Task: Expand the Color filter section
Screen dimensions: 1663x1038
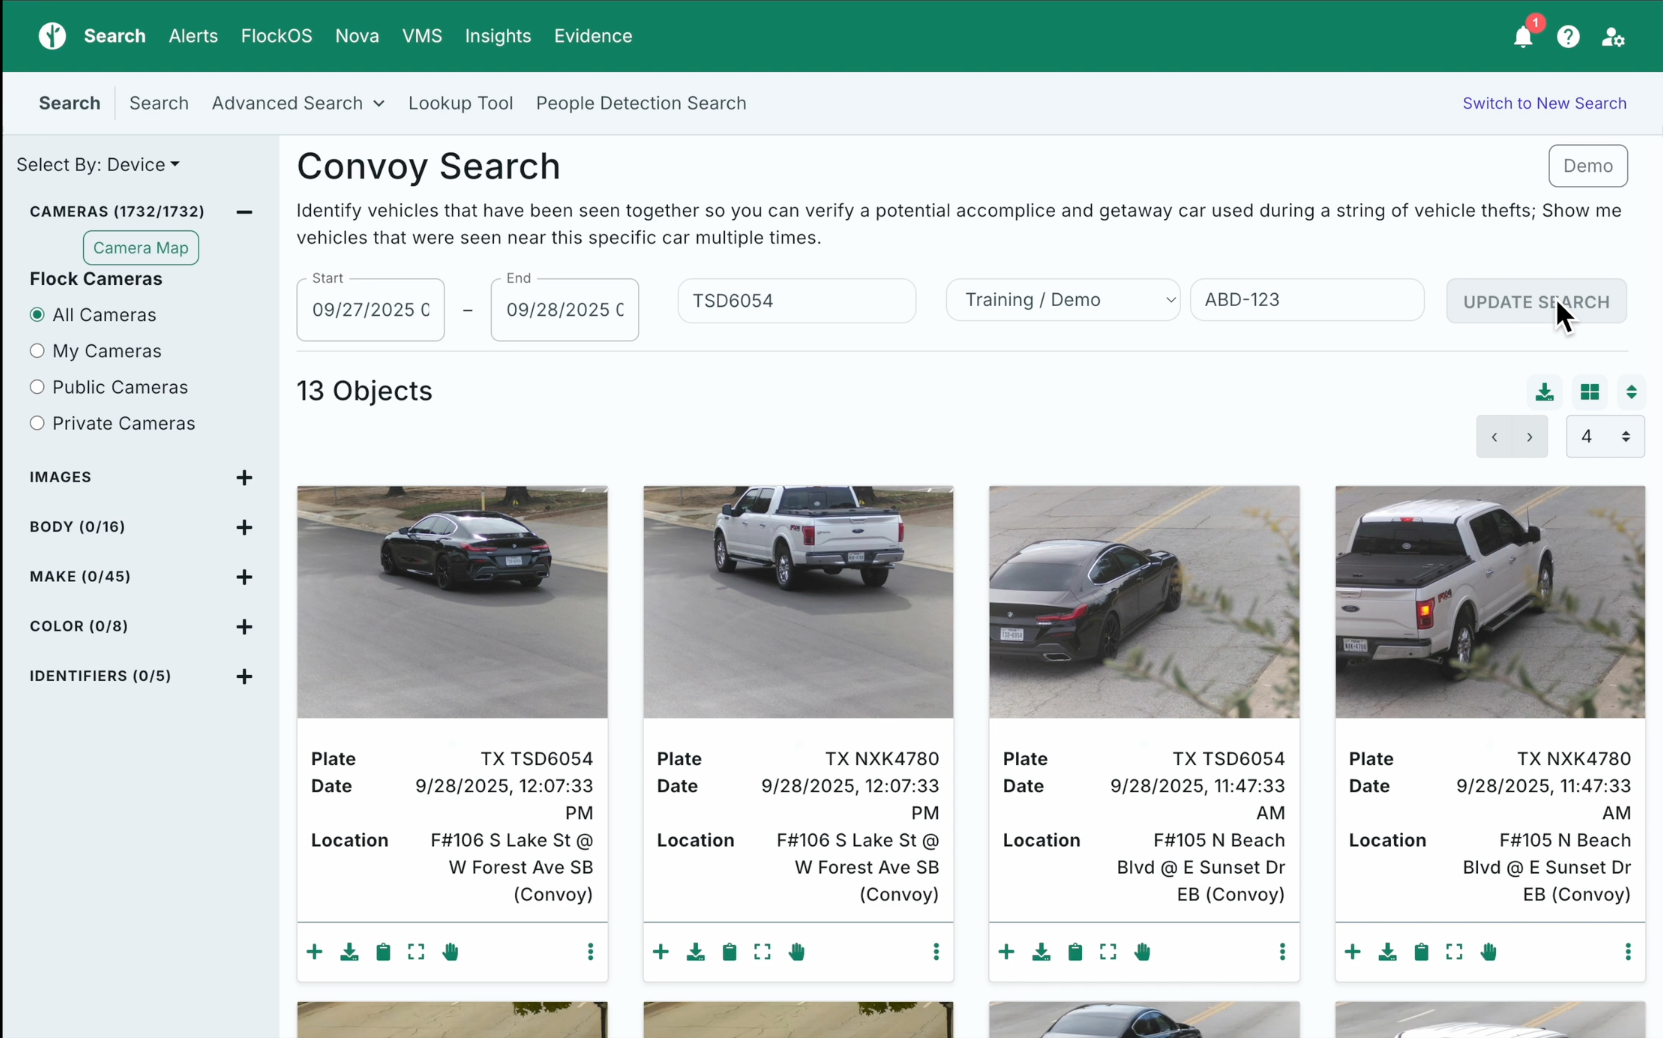Action: click(x=244, y=627)
